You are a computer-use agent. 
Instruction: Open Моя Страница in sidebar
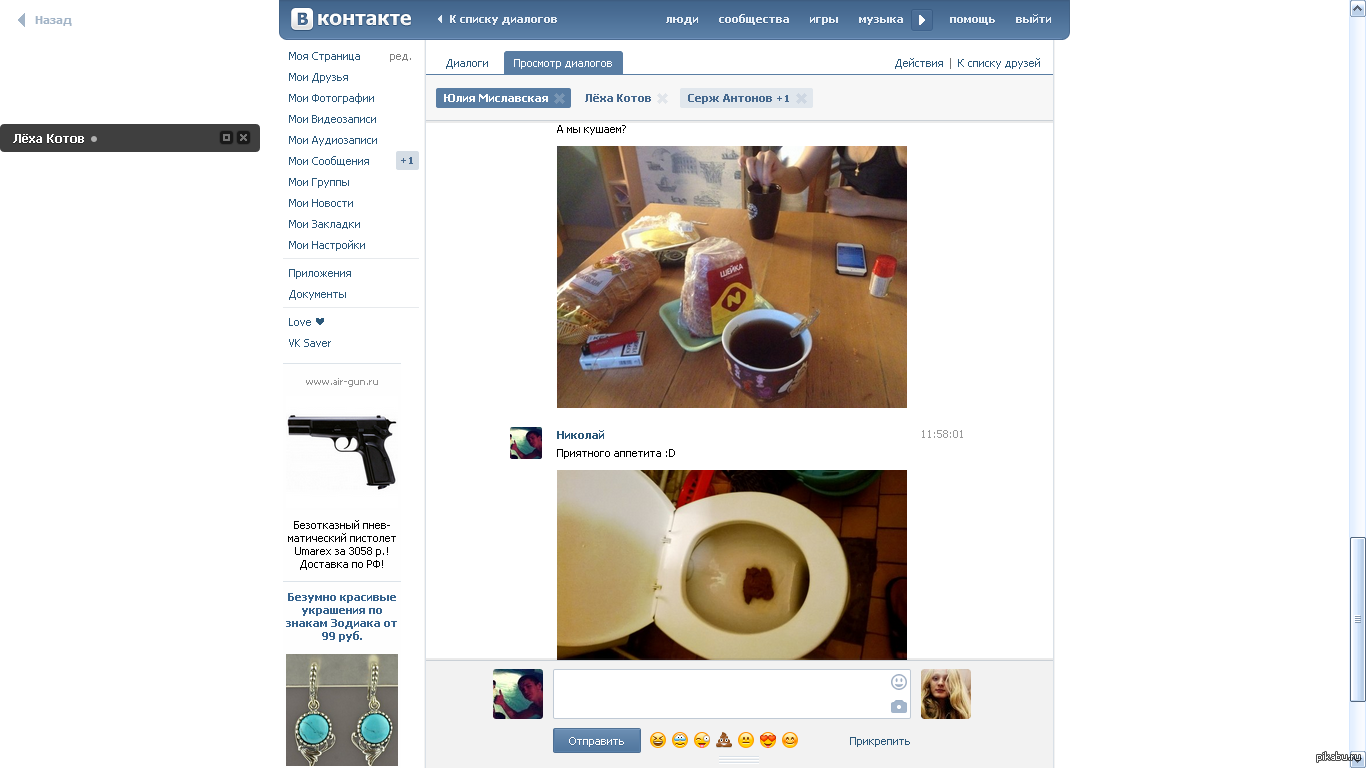(324, 56)
